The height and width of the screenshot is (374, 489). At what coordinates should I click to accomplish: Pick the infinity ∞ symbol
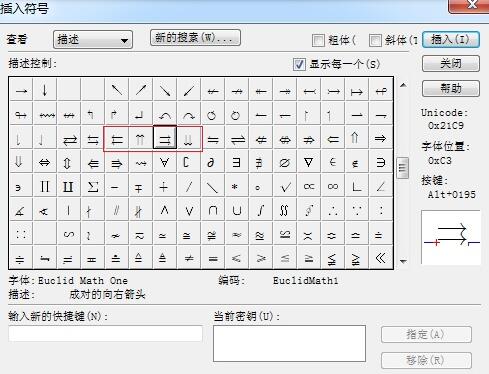(333, 186)
